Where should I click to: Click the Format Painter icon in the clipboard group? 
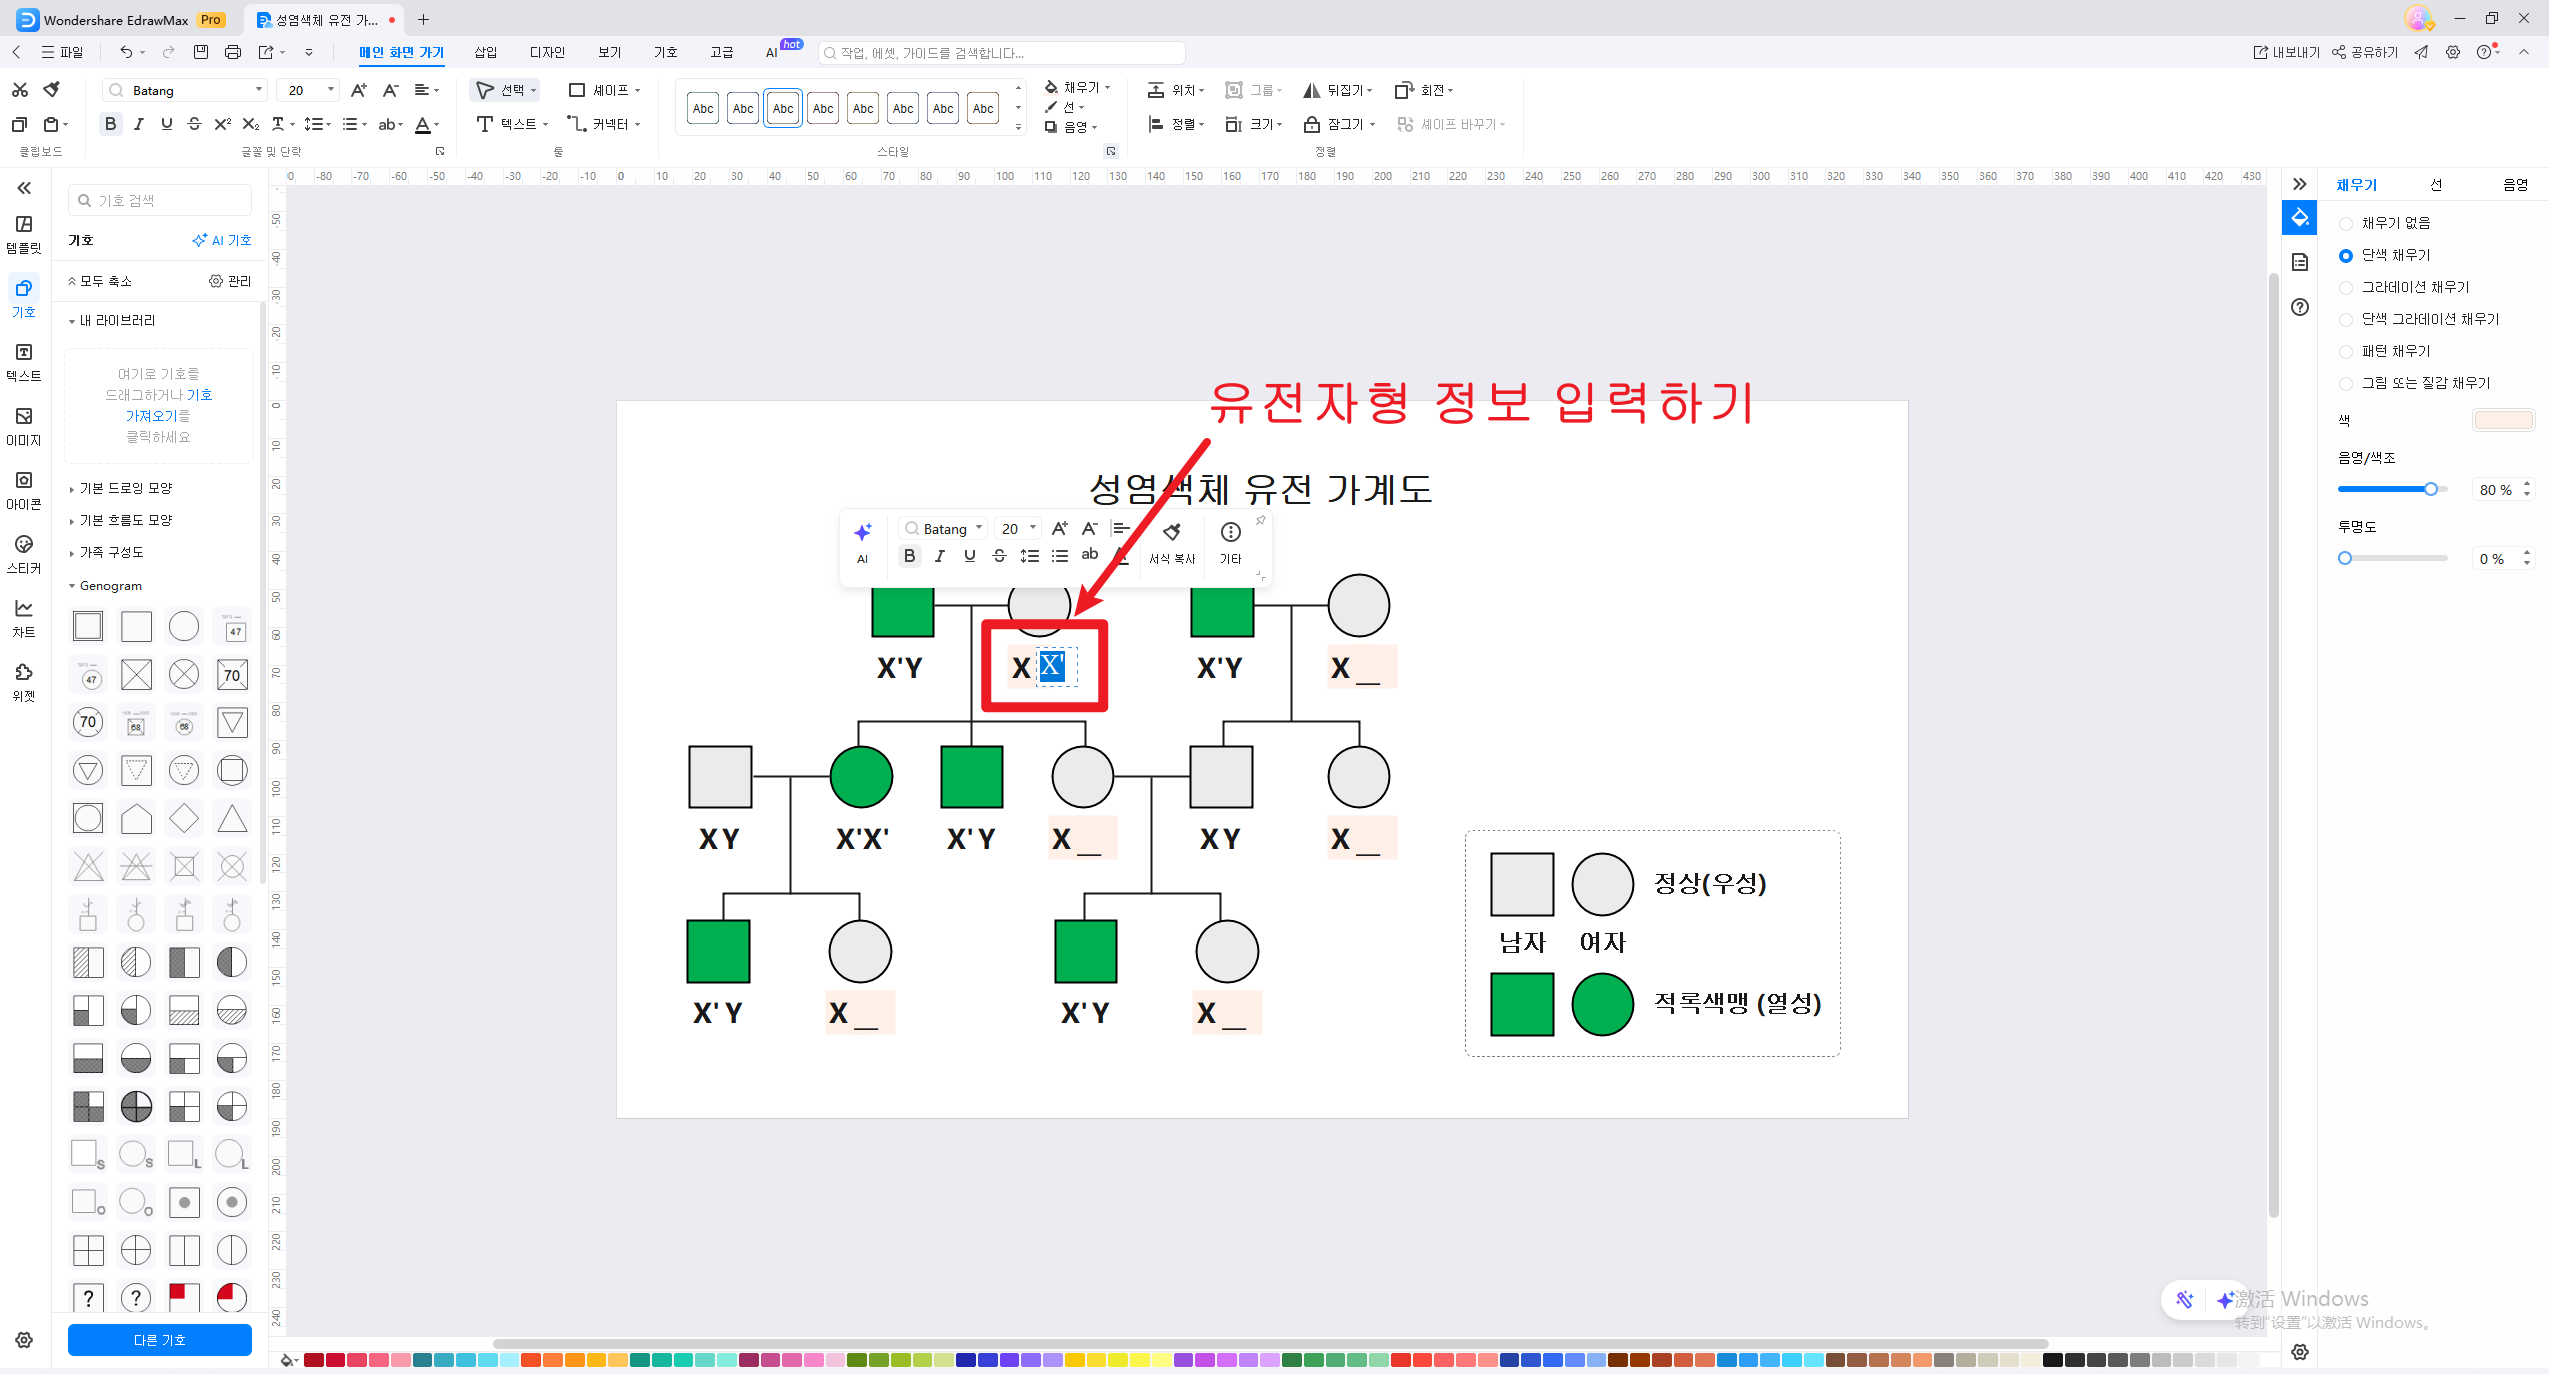point(52,90)
